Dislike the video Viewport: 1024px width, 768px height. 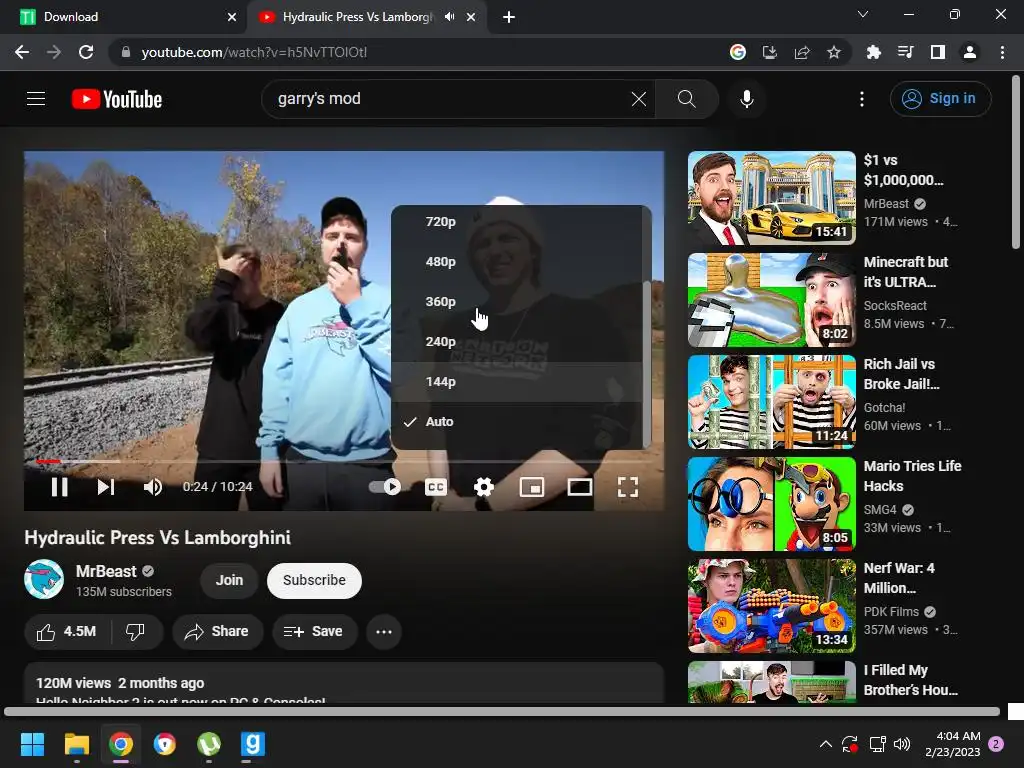tap(136, 632)
